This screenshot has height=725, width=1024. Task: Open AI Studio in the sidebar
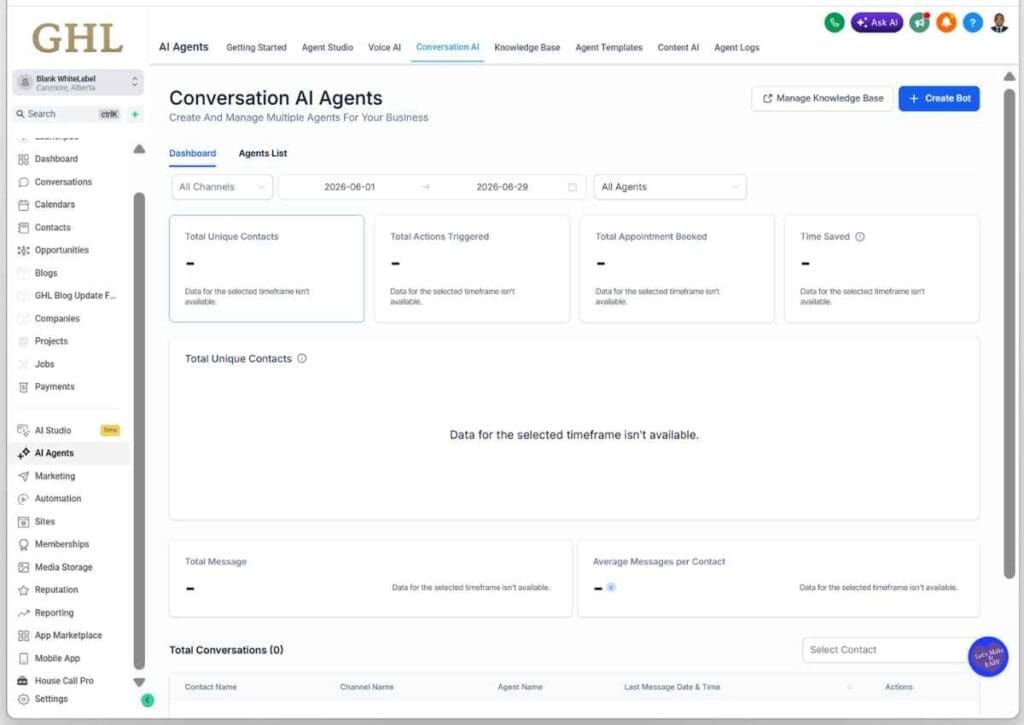[x=53, y=430]
